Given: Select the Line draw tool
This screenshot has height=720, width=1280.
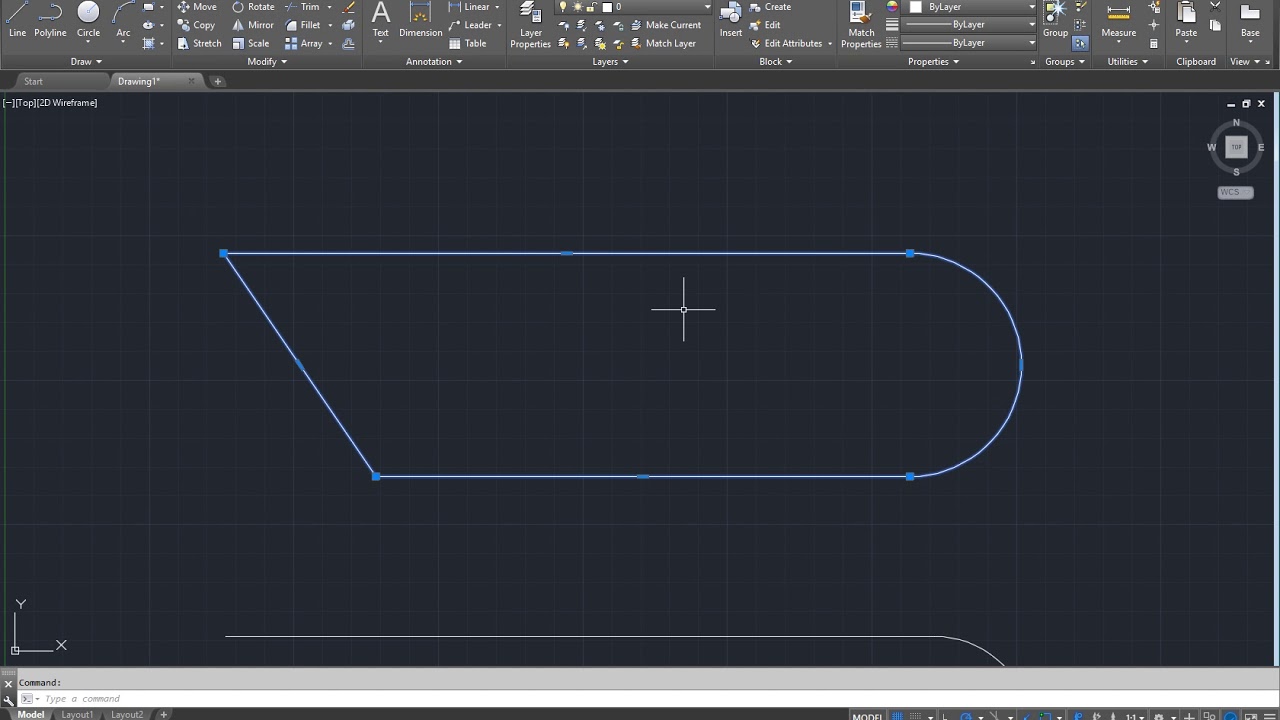Looking at the screenshot, I should pyautogui.click(x=17, y=20).
